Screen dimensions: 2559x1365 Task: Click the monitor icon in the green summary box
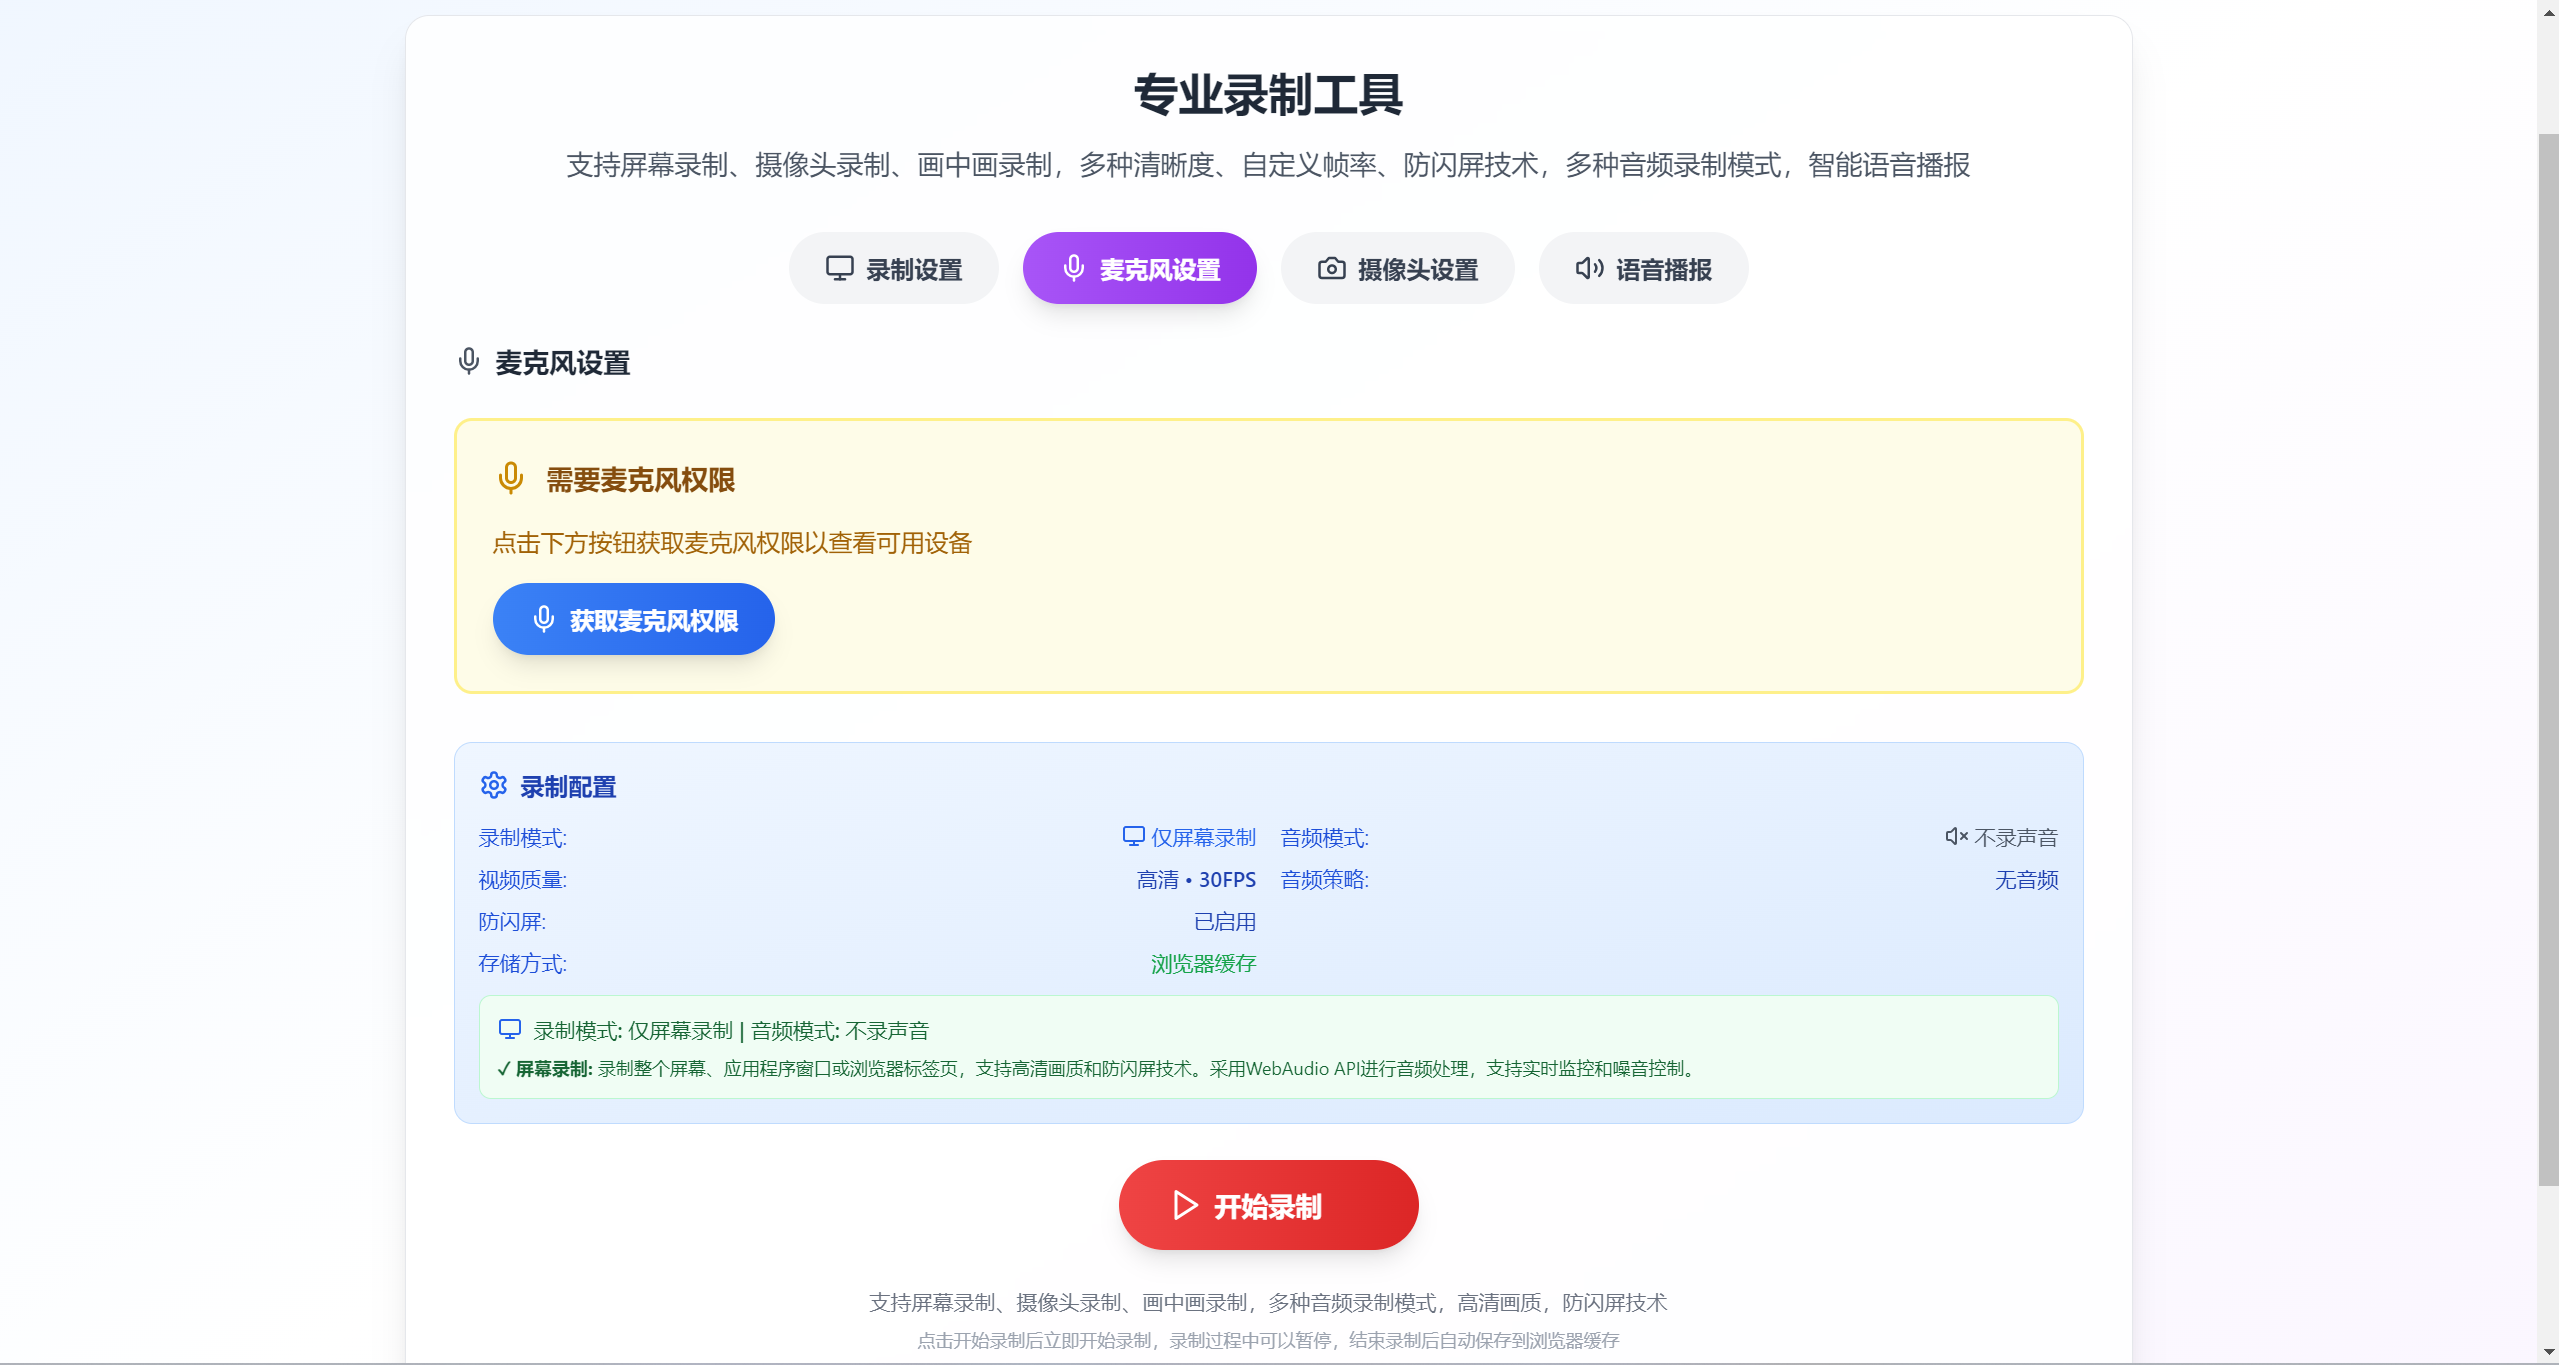[510, 1029]
